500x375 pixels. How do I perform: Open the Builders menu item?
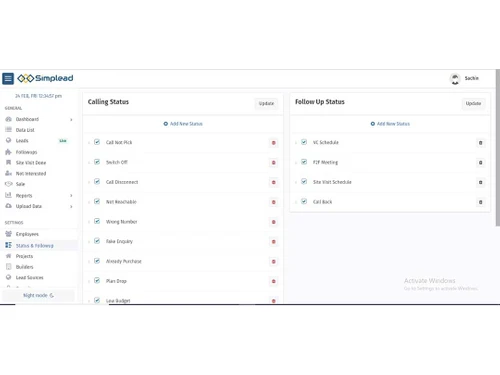pos(25,267)
